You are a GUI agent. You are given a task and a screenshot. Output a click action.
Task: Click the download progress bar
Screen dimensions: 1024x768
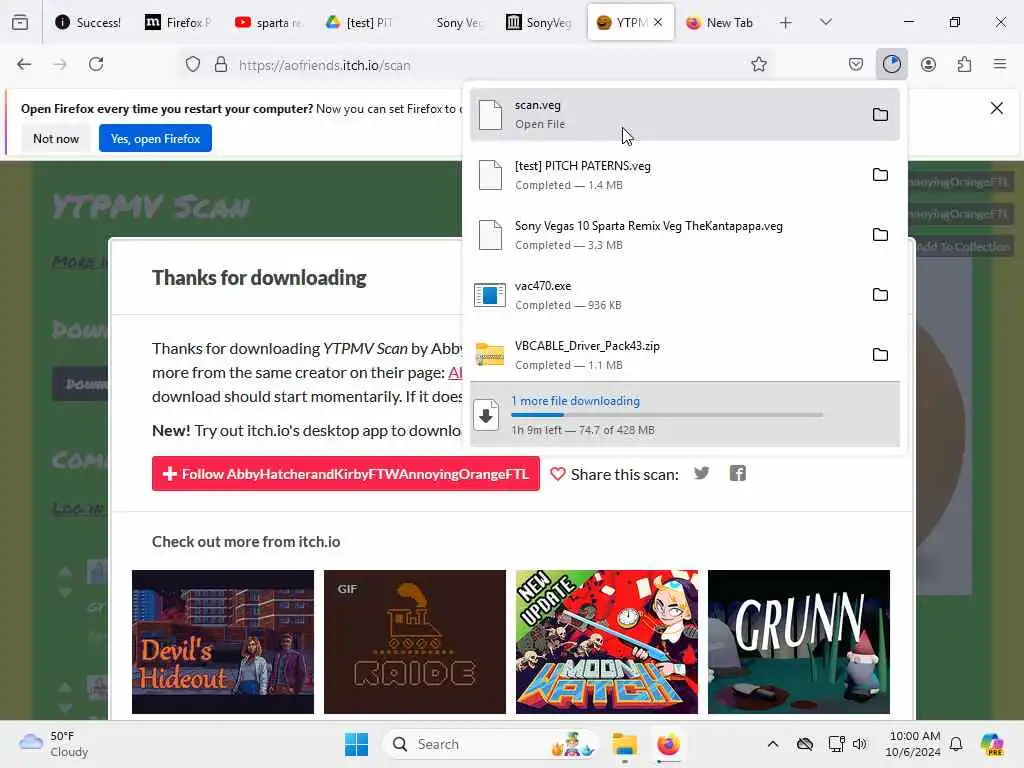coord(667,415)
